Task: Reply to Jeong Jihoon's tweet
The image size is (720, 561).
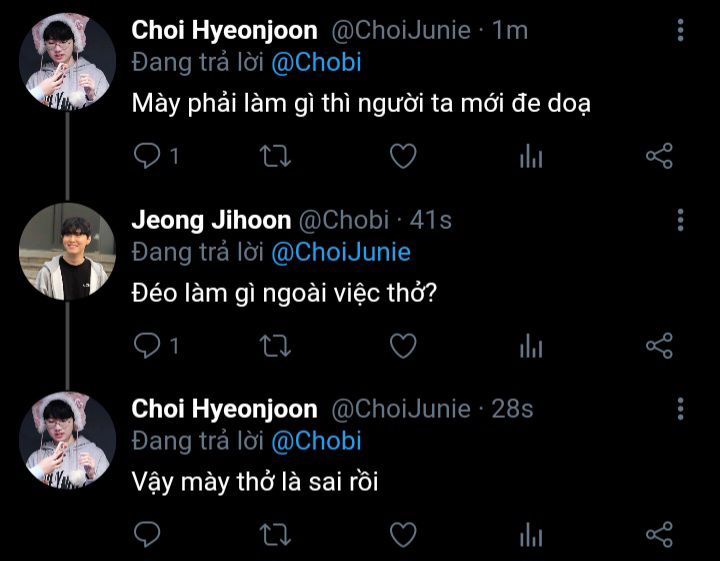Action: (147, 345)
